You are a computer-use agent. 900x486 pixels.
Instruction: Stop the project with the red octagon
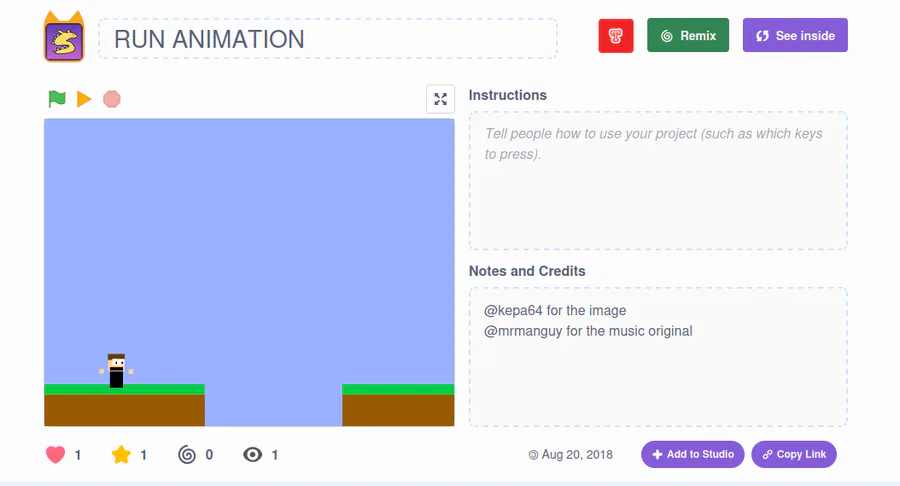[x=111, y=99]
